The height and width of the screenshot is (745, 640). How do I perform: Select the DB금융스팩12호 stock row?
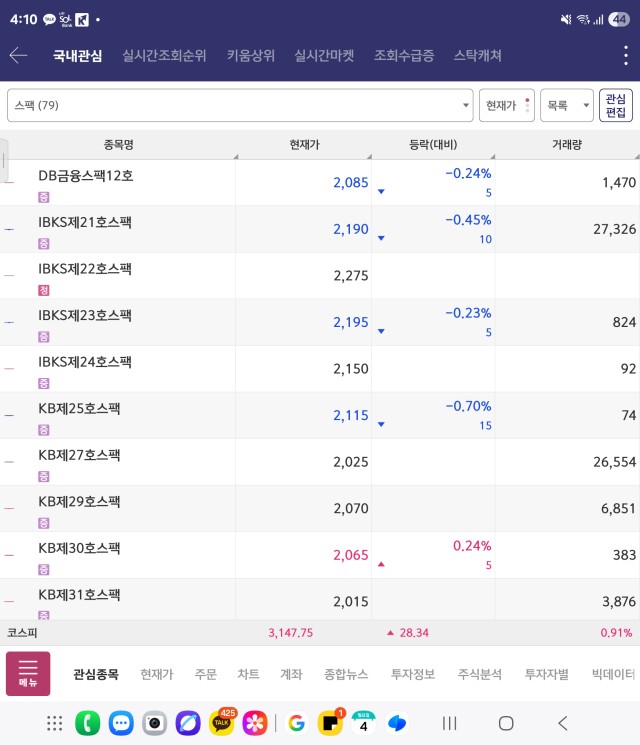tap(320, 183)
